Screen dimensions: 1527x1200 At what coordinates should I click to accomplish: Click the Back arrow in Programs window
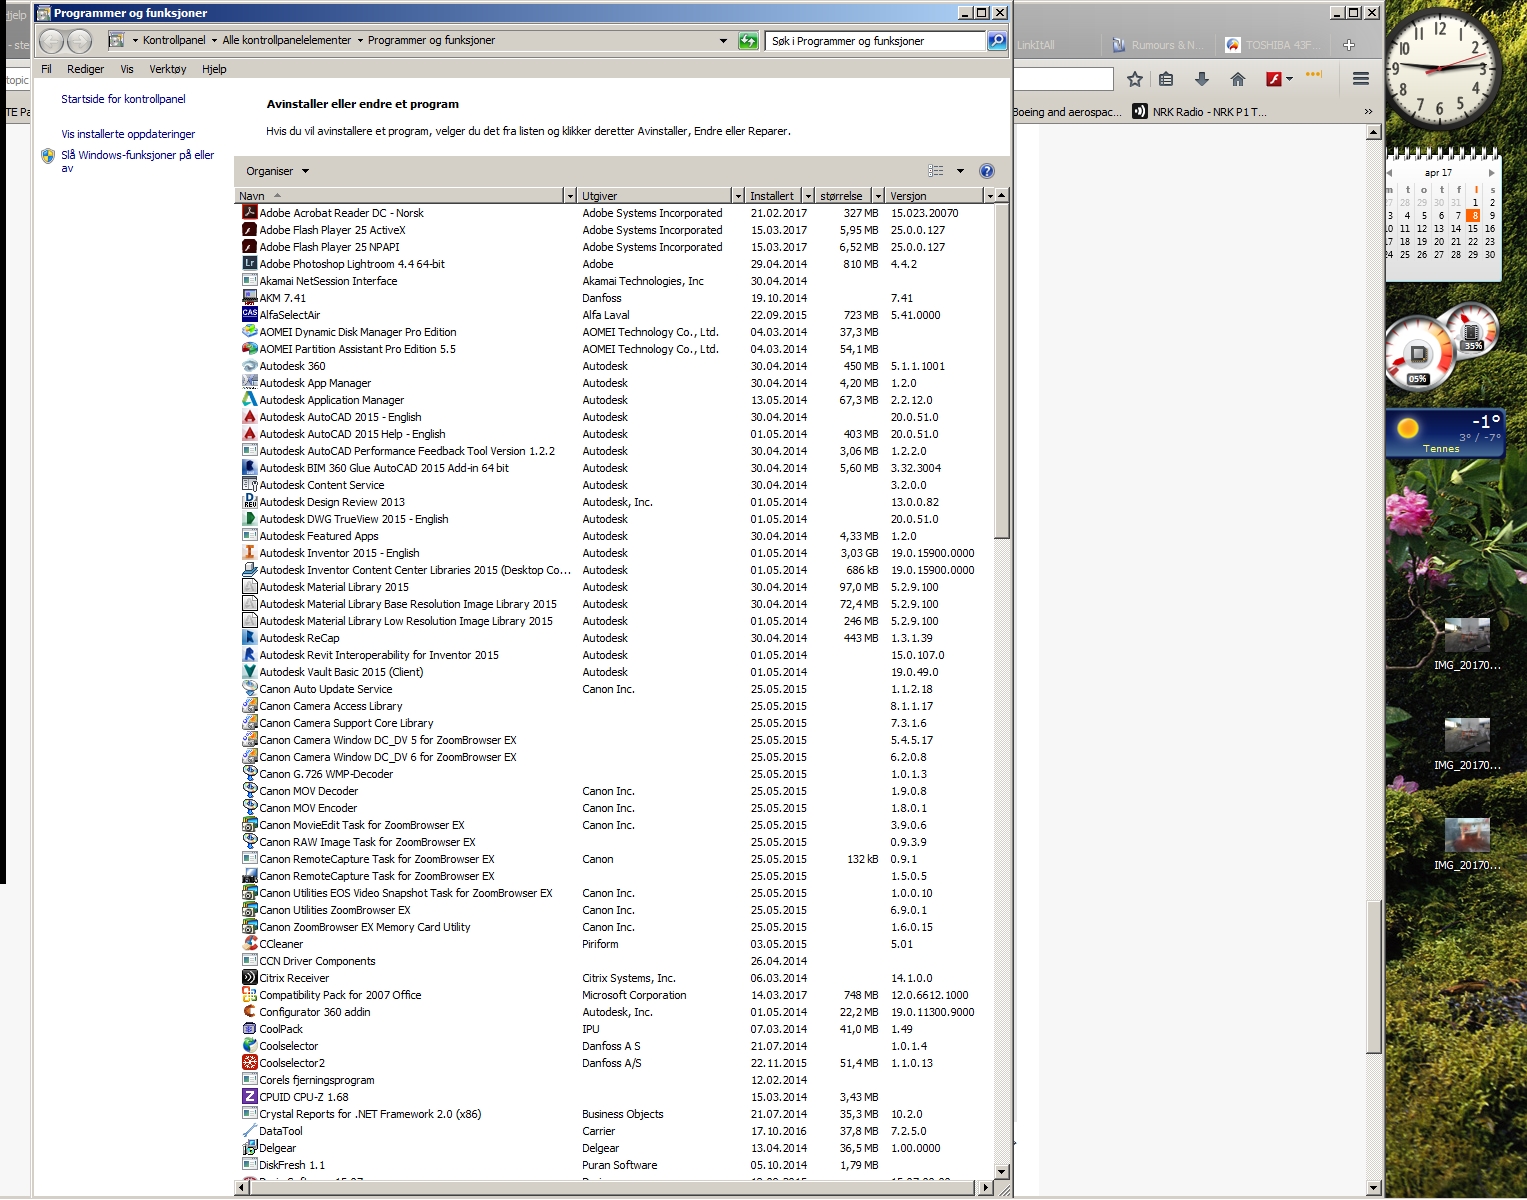52,41
